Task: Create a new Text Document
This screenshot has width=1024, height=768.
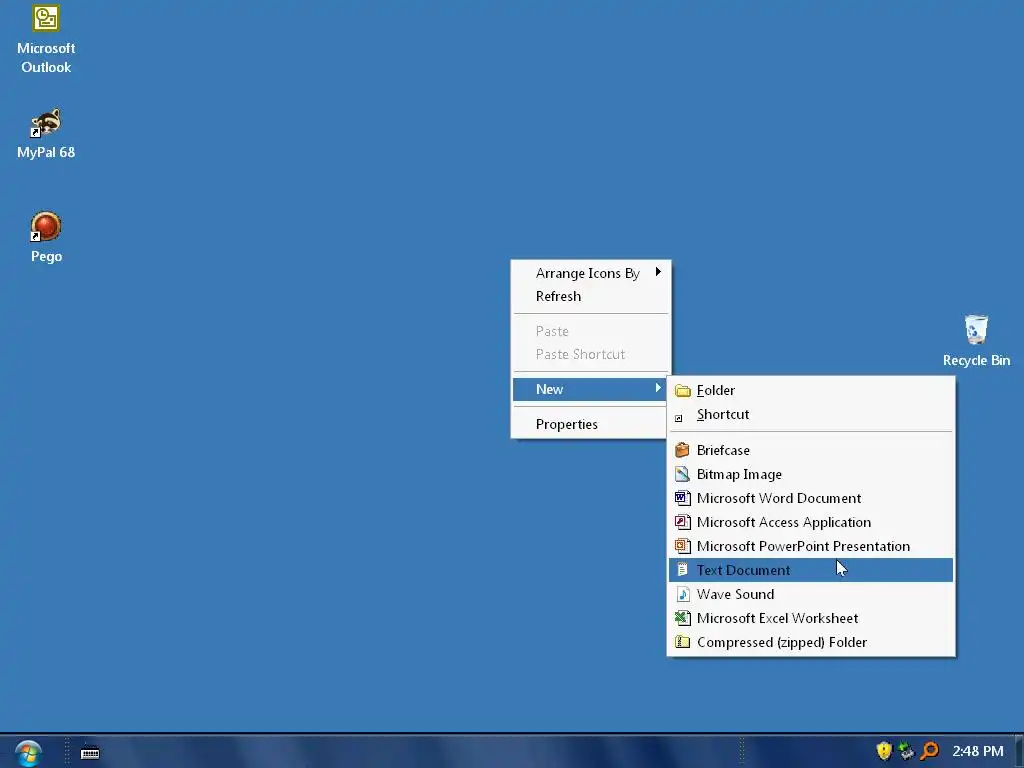Action: point(810,570)
